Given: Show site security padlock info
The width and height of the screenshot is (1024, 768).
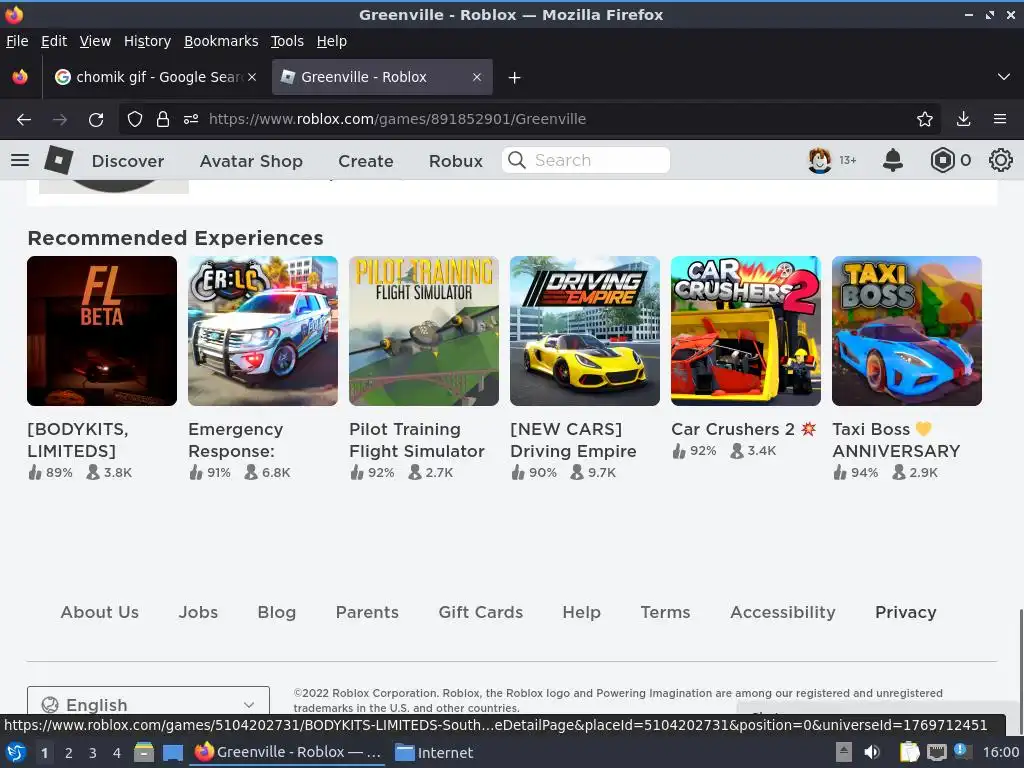Looking at the screenshot, I should click(x=163, y=119).
